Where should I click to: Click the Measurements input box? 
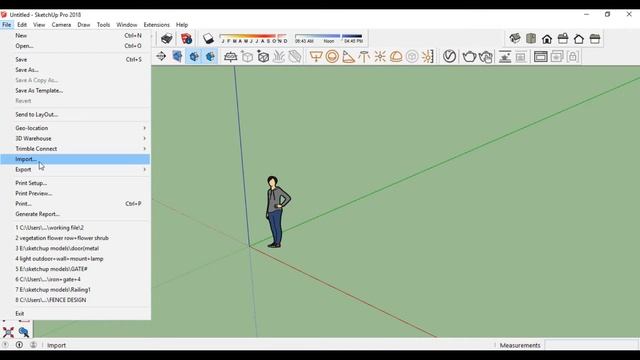click(591, 345)
